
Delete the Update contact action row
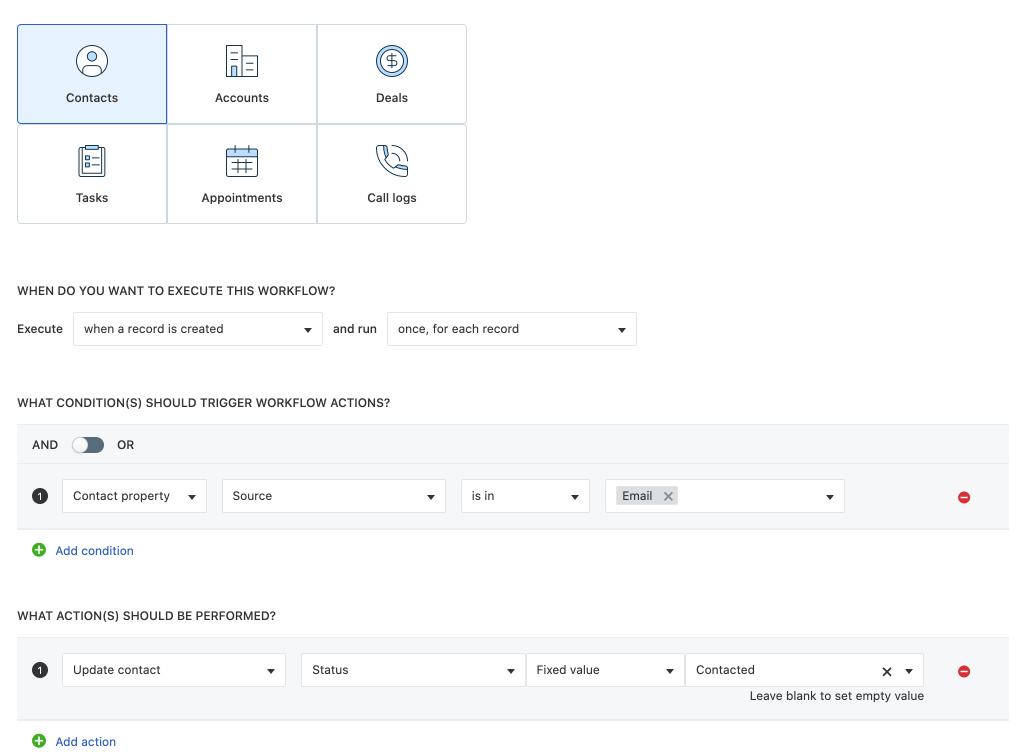(x=964, y=671)
